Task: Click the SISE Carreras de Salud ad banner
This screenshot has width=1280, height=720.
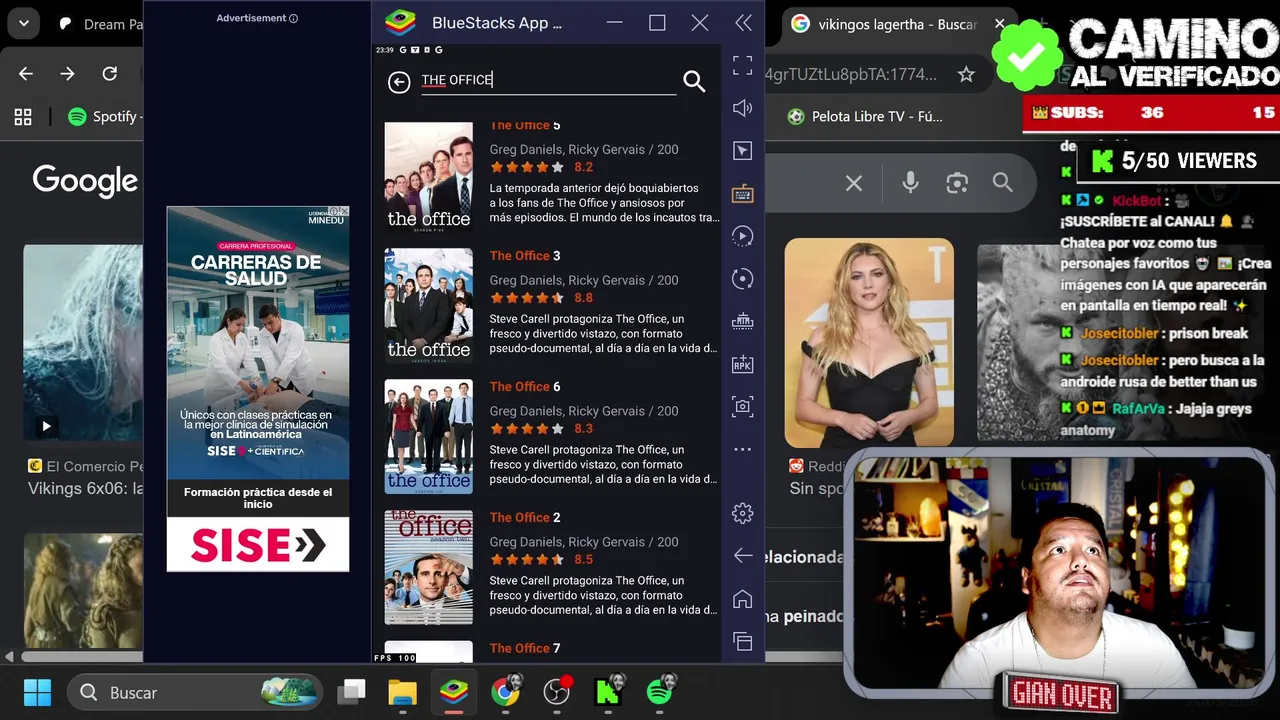Action: [x=258, y=389]
